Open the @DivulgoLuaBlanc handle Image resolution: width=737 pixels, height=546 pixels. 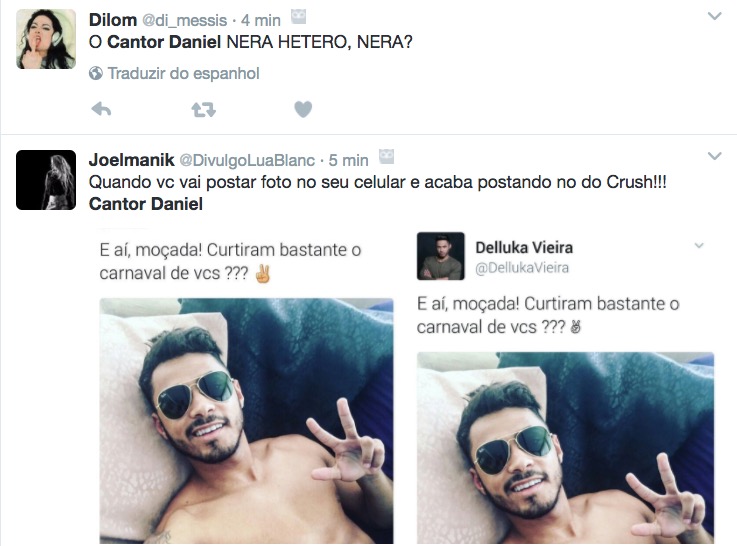pyautogui.click(x=247, y=161)
